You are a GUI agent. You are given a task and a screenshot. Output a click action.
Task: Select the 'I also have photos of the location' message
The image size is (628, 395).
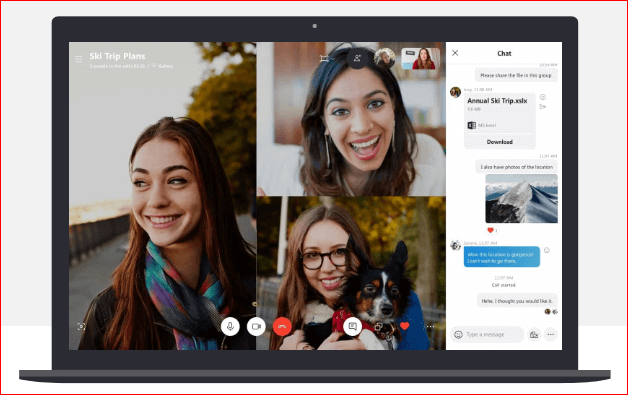pyautogui.click(x=516, y=167)
